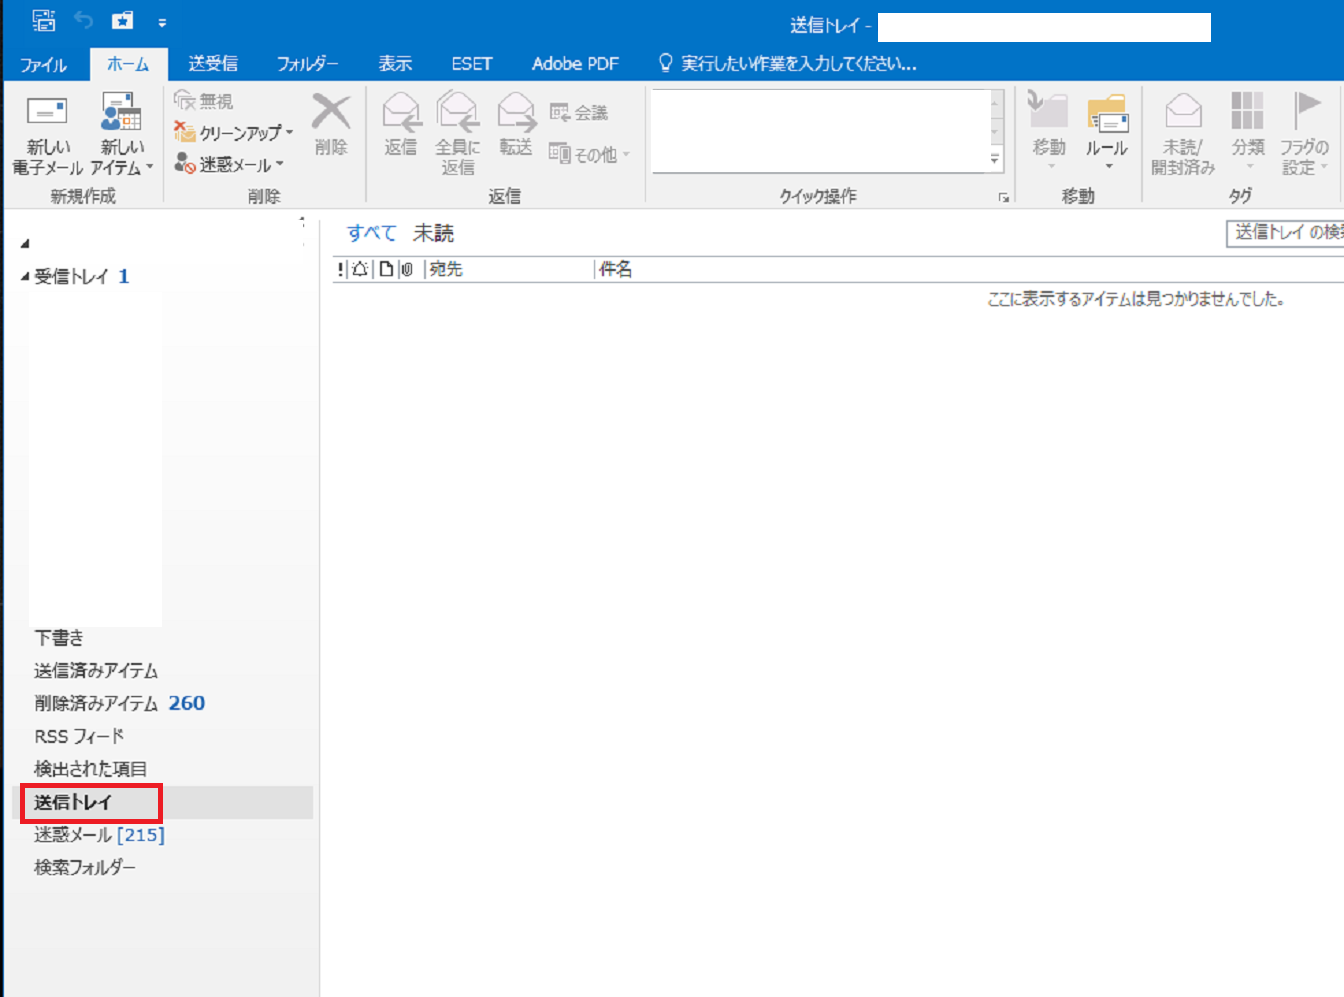The width and height of the screenshot is (1344, 997).
Task: Filter messages by Unread (未読)
Action: pyautogui.click(x=433, y=233)
